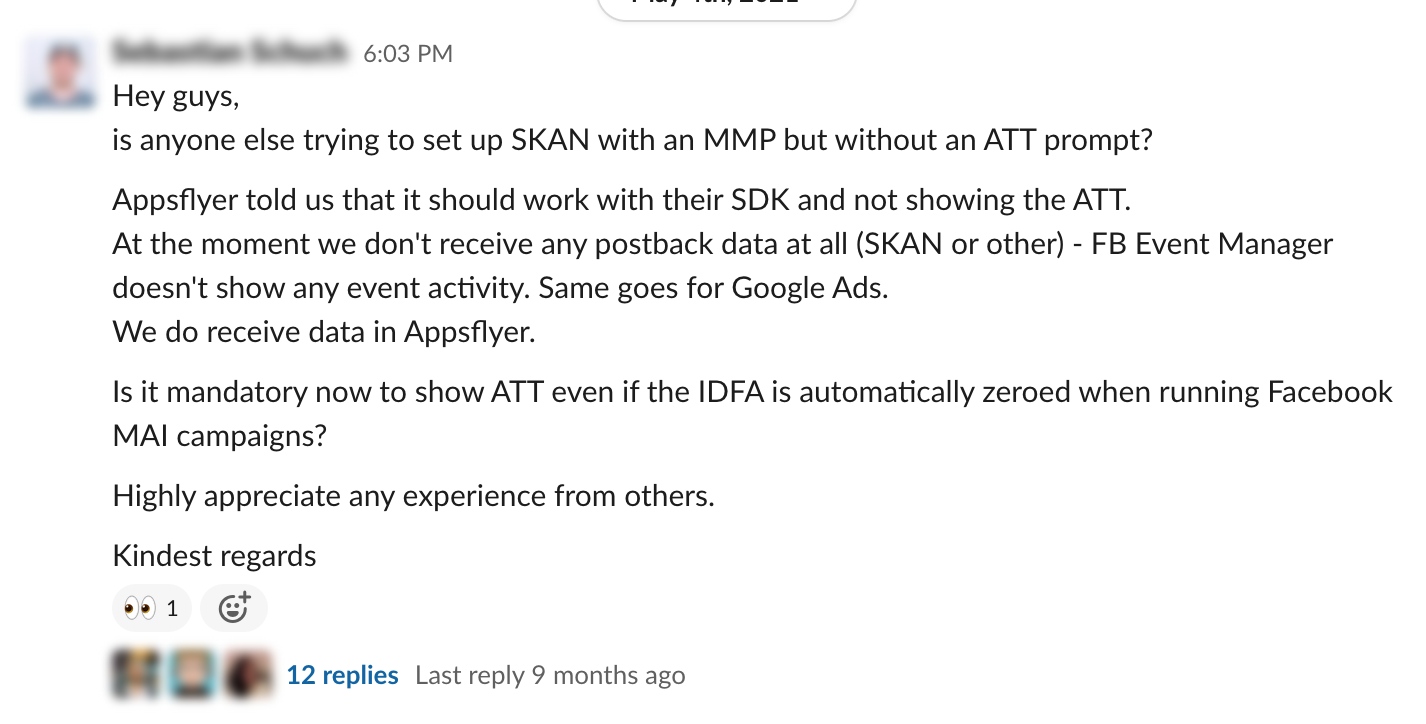Open the date divider pill dropdown at top
Viewport: 1426px width, 724px height.
727,5
